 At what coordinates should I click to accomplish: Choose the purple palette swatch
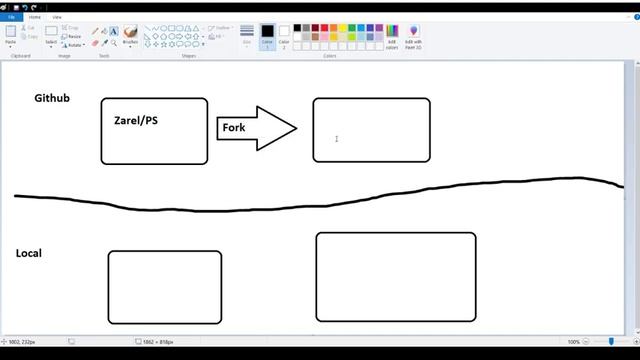(x=379, y=28)
